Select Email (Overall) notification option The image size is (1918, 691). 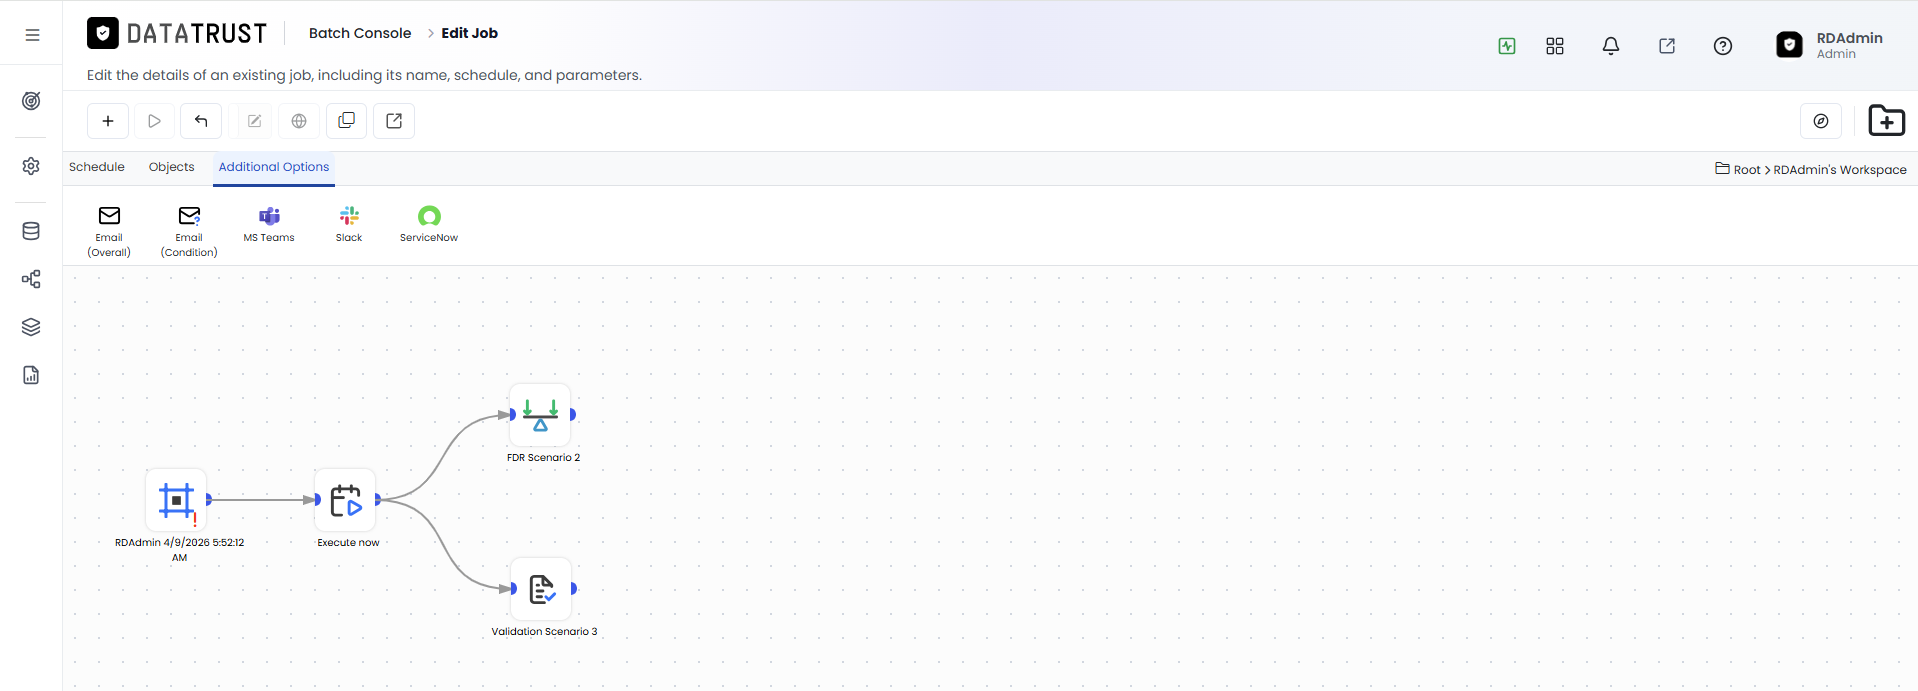pyautogui.click(x=109, y=231)
